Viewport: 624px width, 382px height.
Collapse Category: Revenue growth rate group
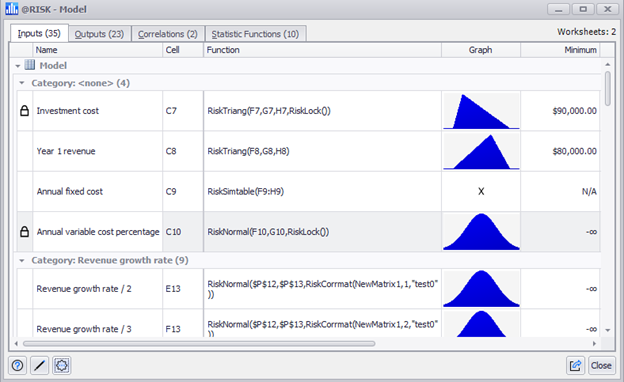click(22, 260)
